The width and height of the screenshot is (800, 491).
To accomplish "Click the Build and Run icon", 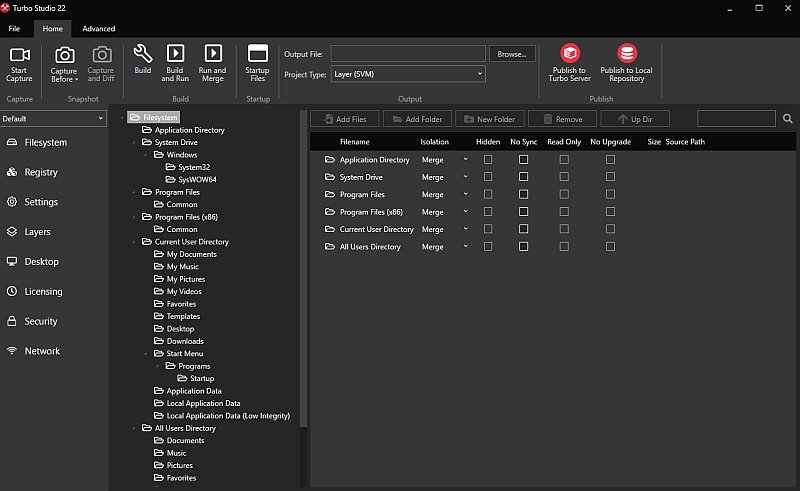I will pyautogui.click(x=176, y=53).
